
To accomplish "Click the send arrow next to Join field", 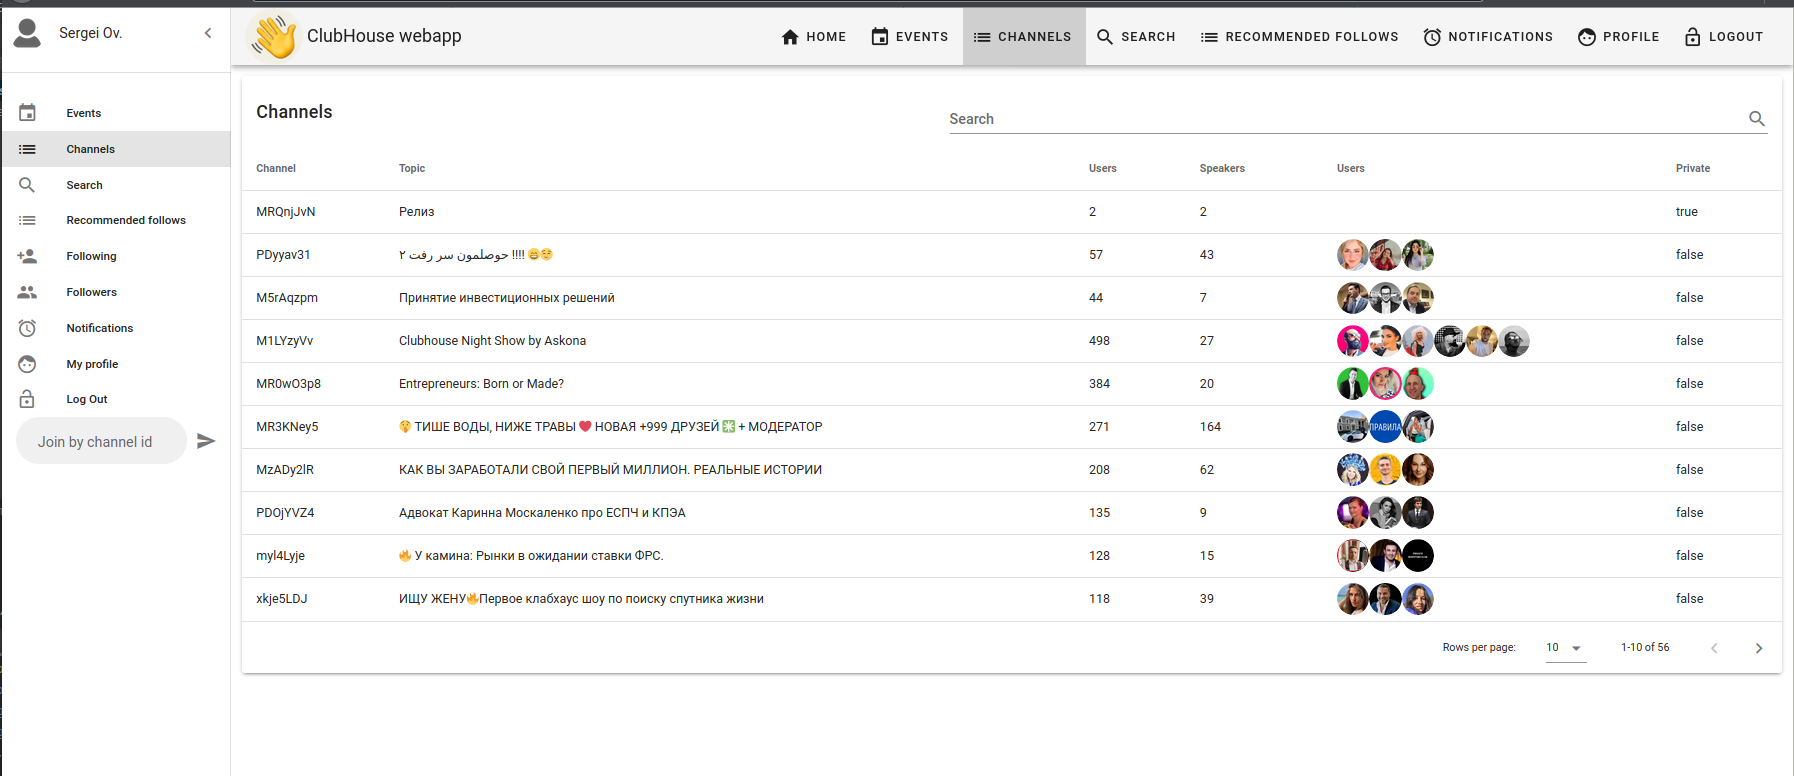I will click(x=206, y=441).
